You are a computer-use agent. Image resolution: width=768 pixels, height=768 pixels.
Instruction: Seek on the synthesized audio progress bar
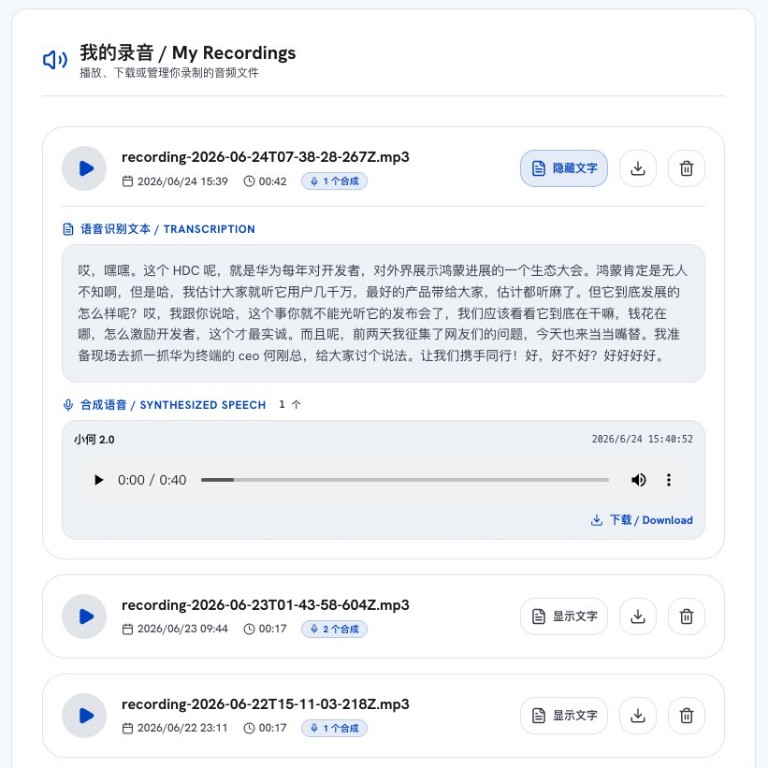pyautogui.click(x=405, y=480)
